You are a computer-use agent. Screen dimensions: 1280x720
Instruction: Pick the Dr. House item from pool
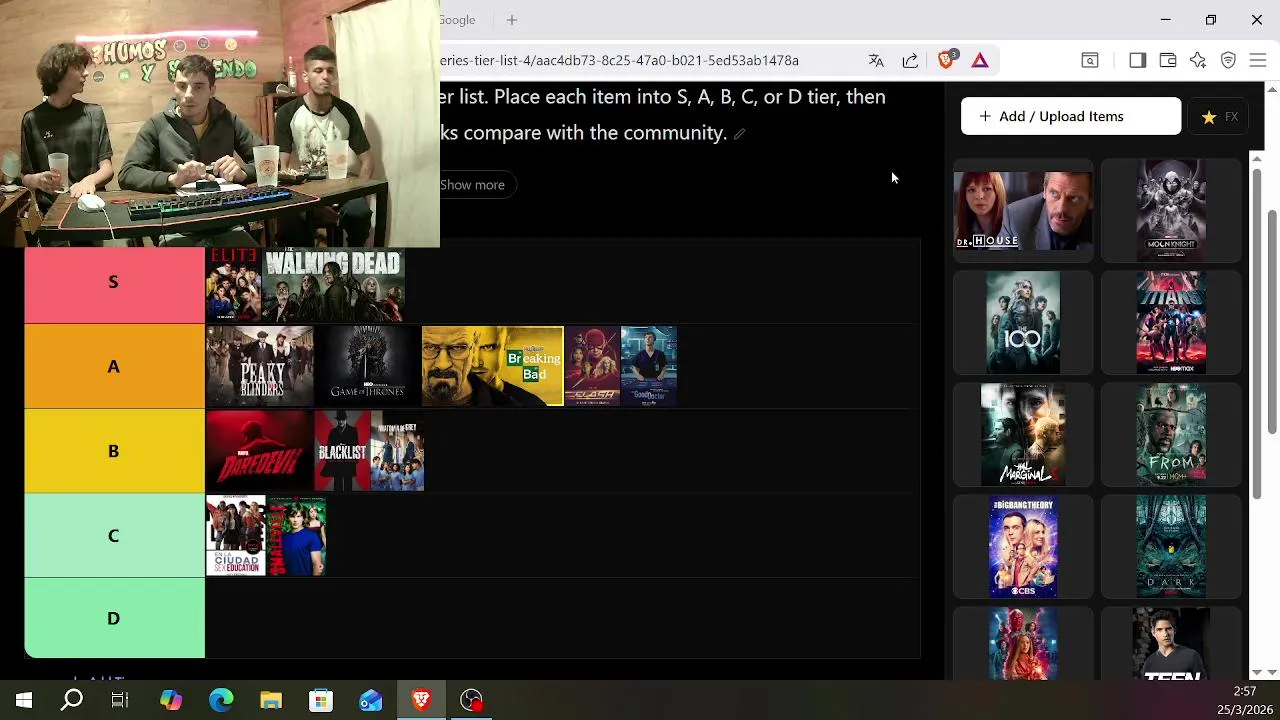(x=1023, y=210)
